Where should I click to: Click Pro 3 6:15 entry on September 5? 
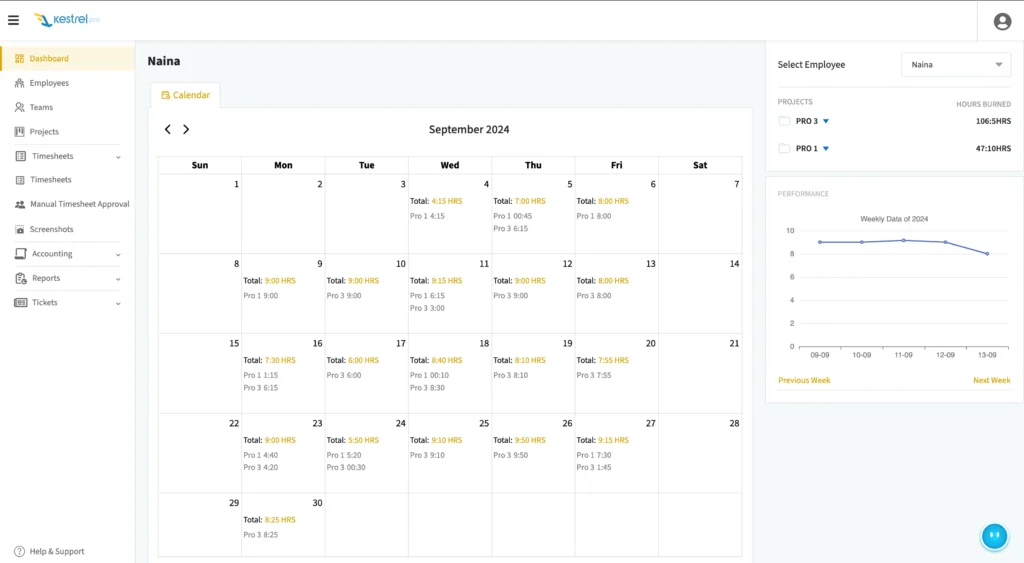click(x=511, y=229)
